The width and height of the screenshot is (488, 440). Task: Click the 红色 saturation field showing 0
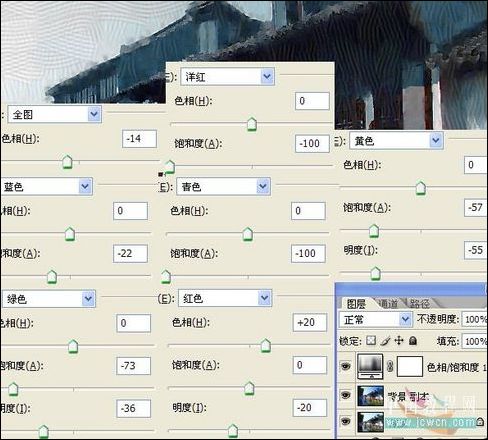(x=310, y=365)
